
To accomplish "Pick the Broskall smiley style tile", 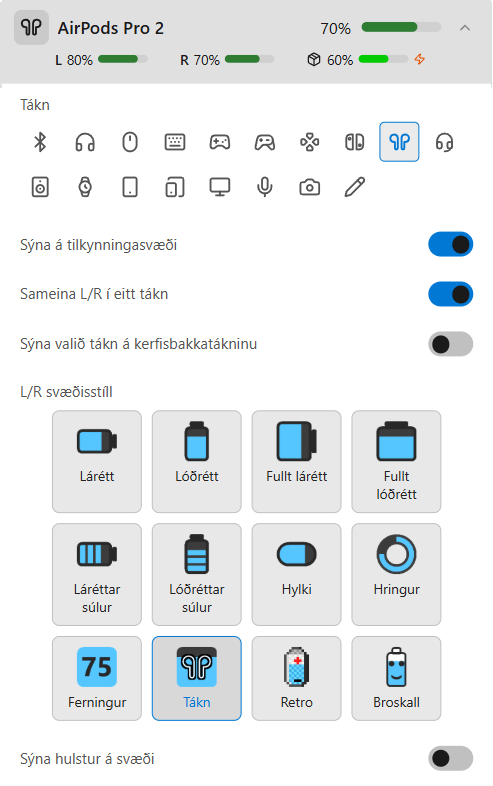I will (396, 678).
